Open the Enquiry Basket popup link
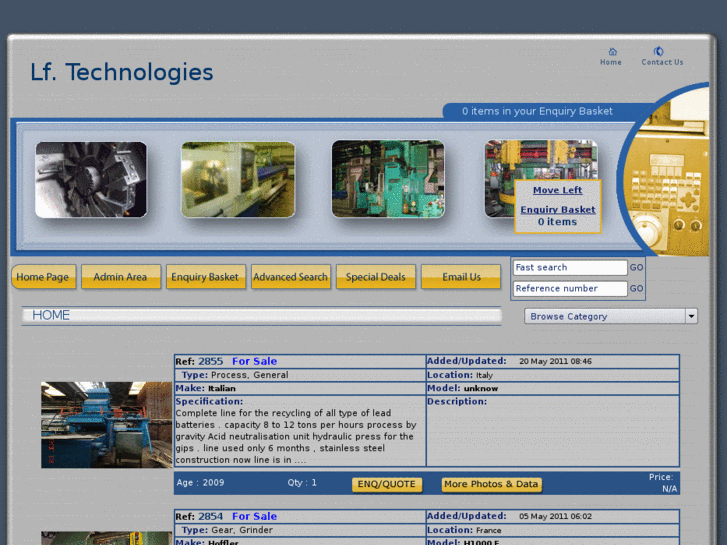The width and height of the screenshot is (727, 545). [558, 210]
